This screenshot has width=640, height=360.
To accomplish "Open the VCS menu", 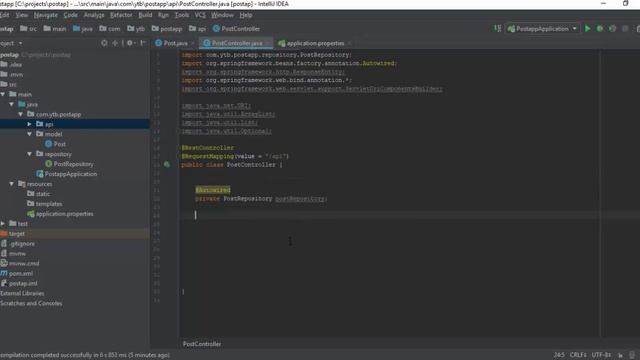I will tap(200, 15).
